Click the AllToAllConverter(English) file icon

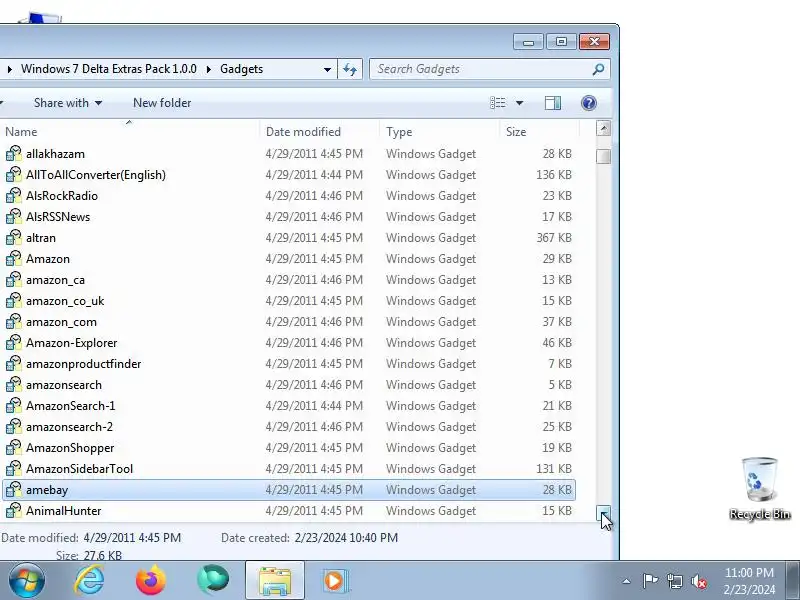tap(14, 174)
